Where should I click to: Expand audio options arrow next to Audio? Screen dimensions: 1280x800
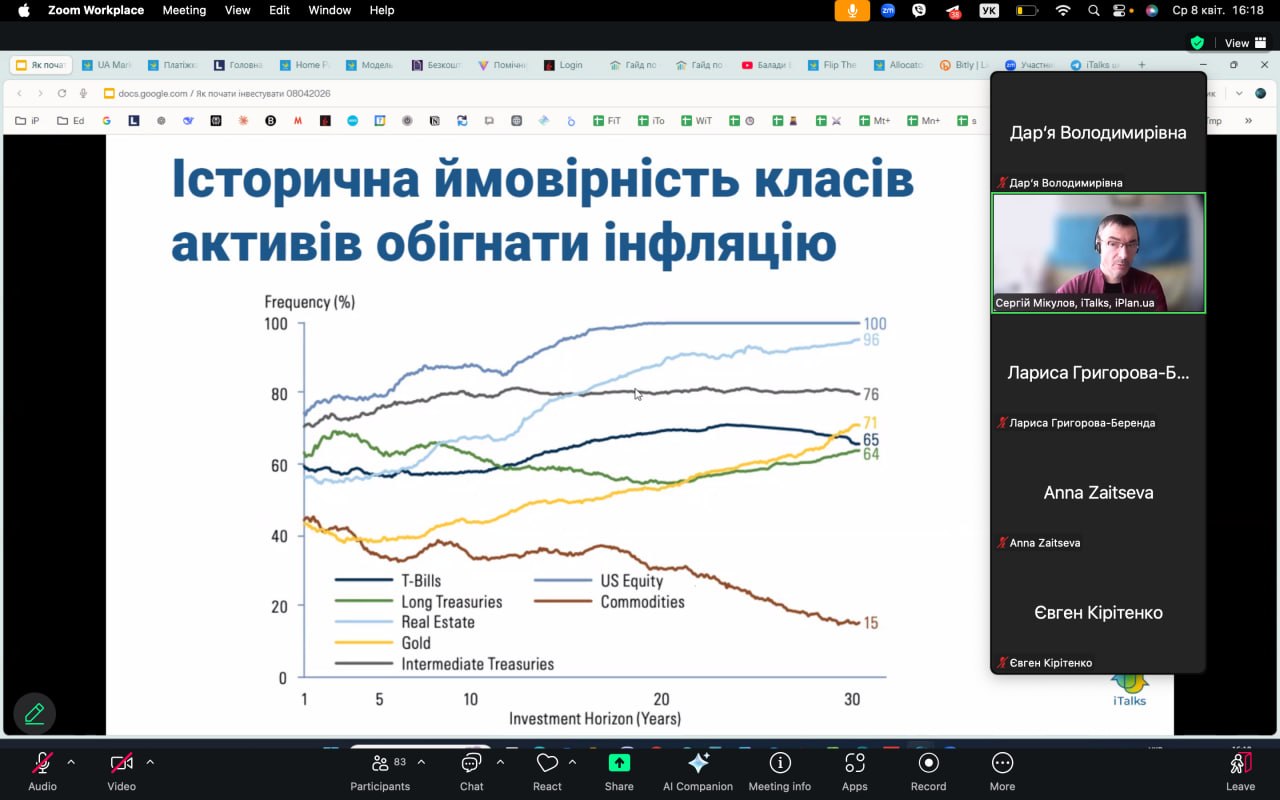pyautogui.click(x=71, y=762)
